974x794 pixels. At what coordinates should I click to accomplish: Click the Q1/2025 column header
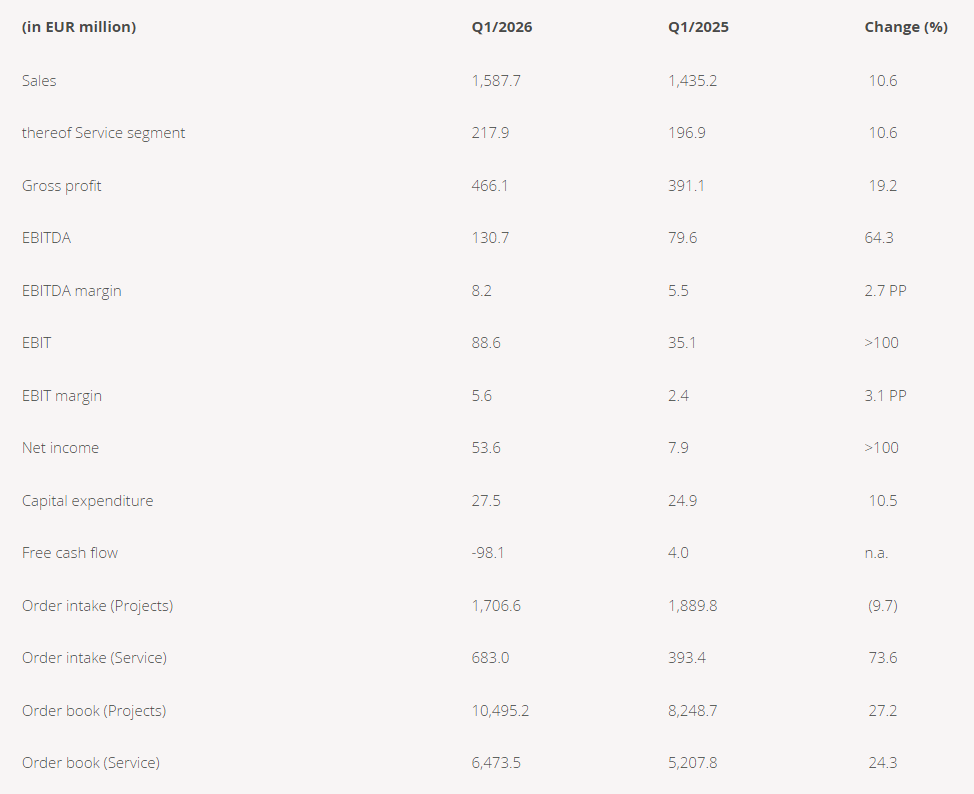(698, 27)
